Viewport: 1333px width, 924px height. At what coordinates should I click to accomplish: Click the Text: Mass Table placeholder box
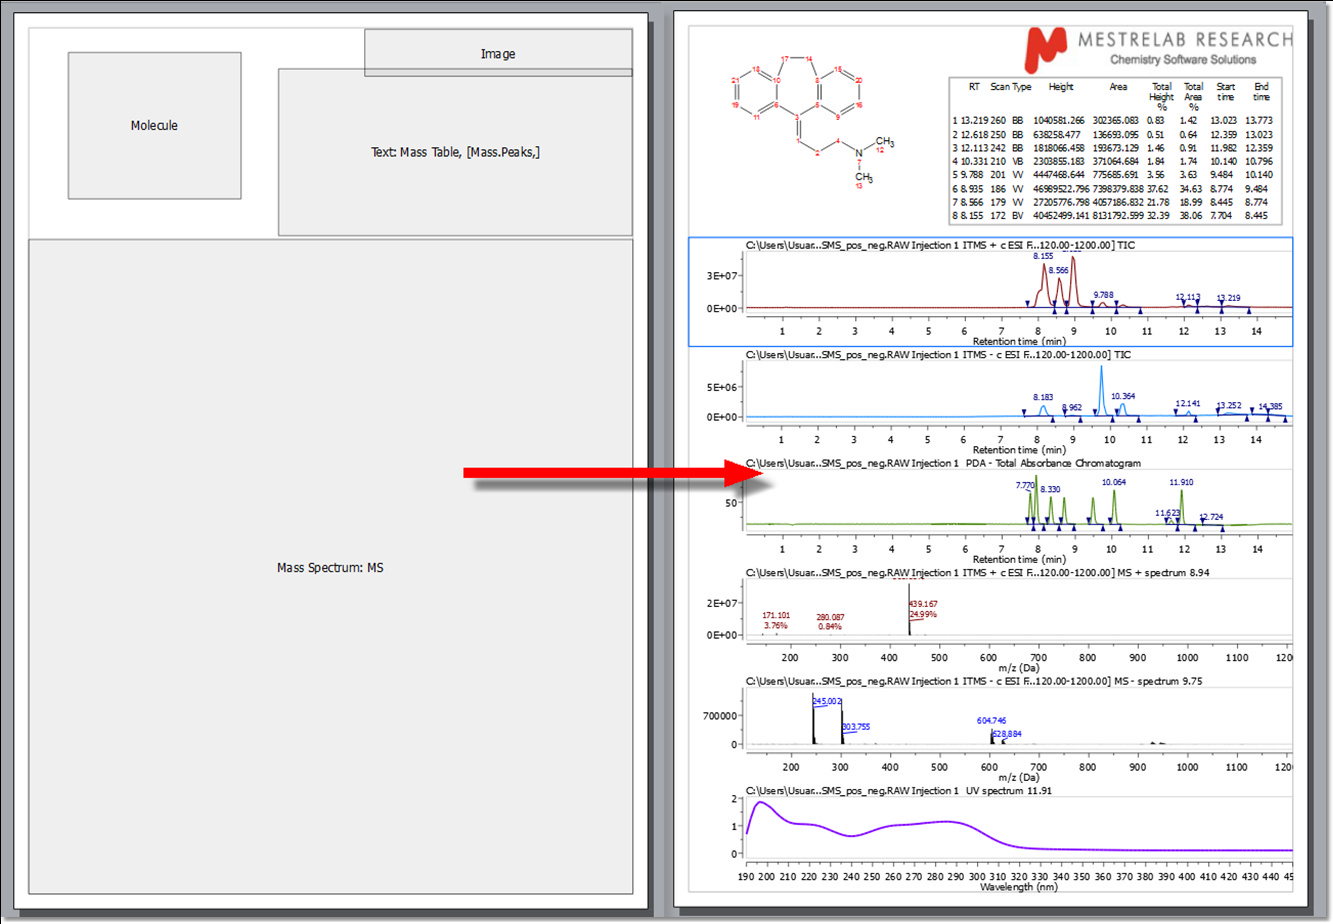tap(455, 152)
